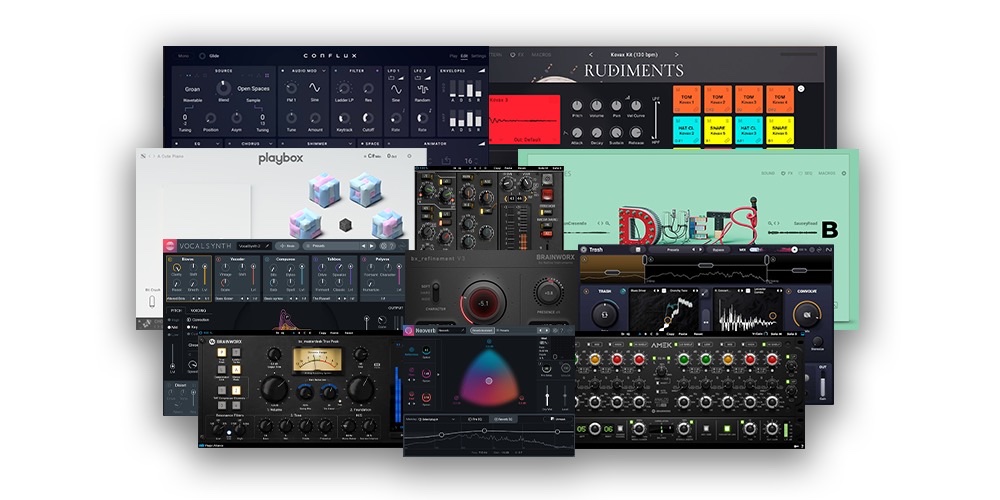Open the Presets dropdown in VocalSynth

340,245
